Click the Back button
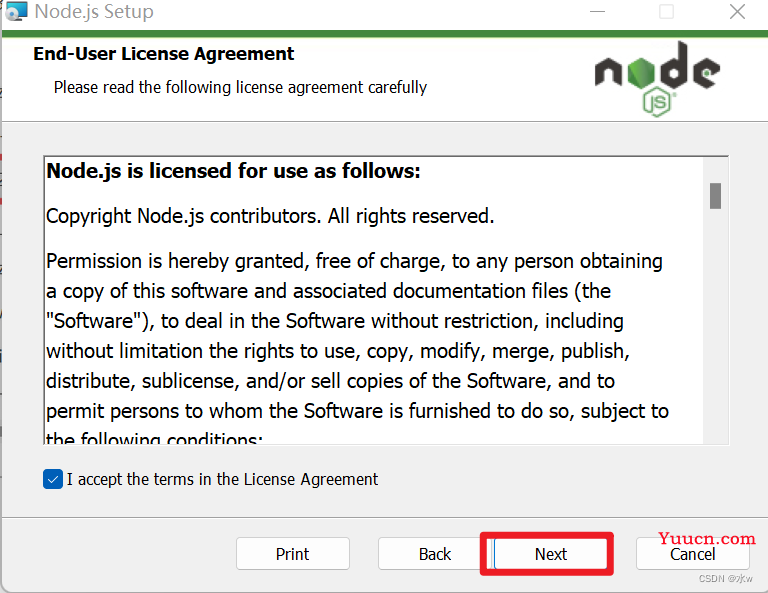Viewport: 768px width, 593px height. 434,554
